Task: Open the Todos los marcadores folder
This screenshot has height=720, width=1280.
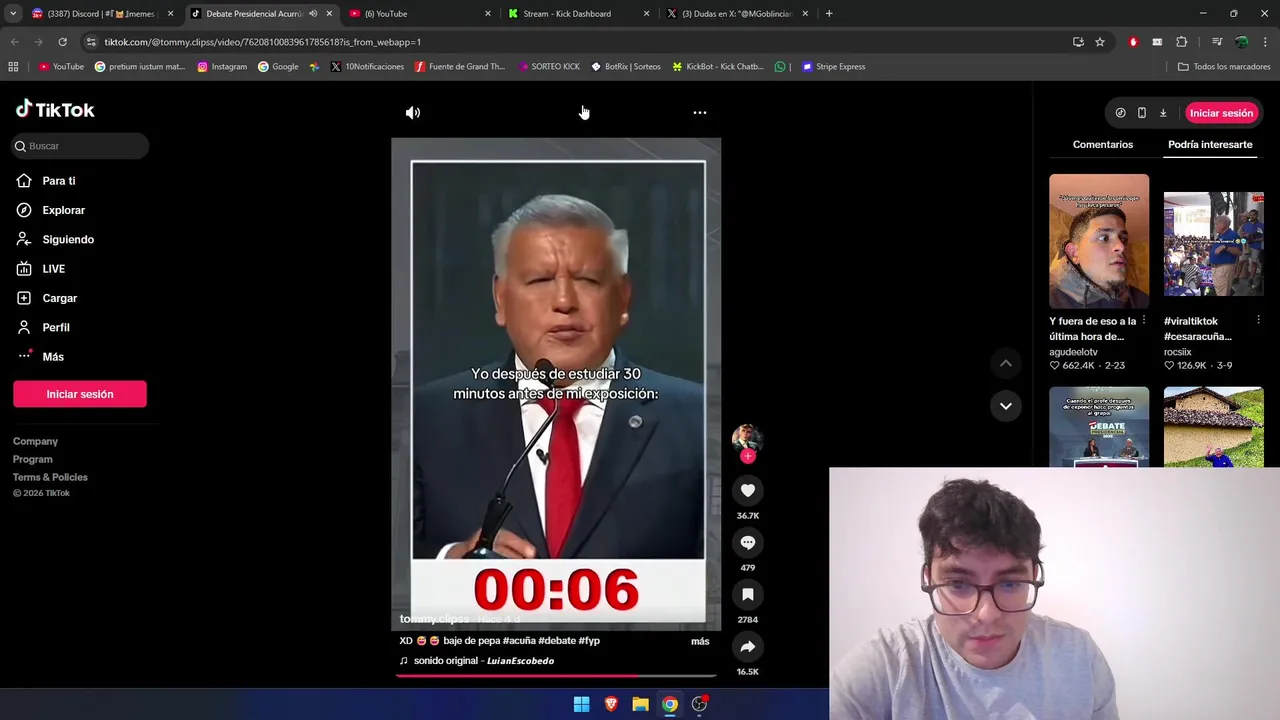Action: (1224, 67)
